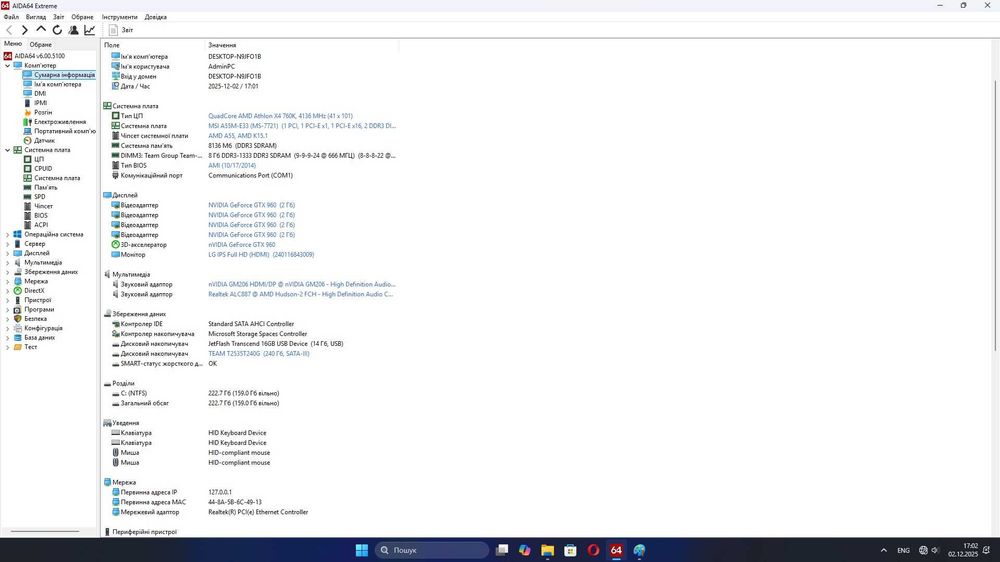Expand the DirectX tree node
1000x562 pixels.
pyautogui.click(x=8, y=291)
